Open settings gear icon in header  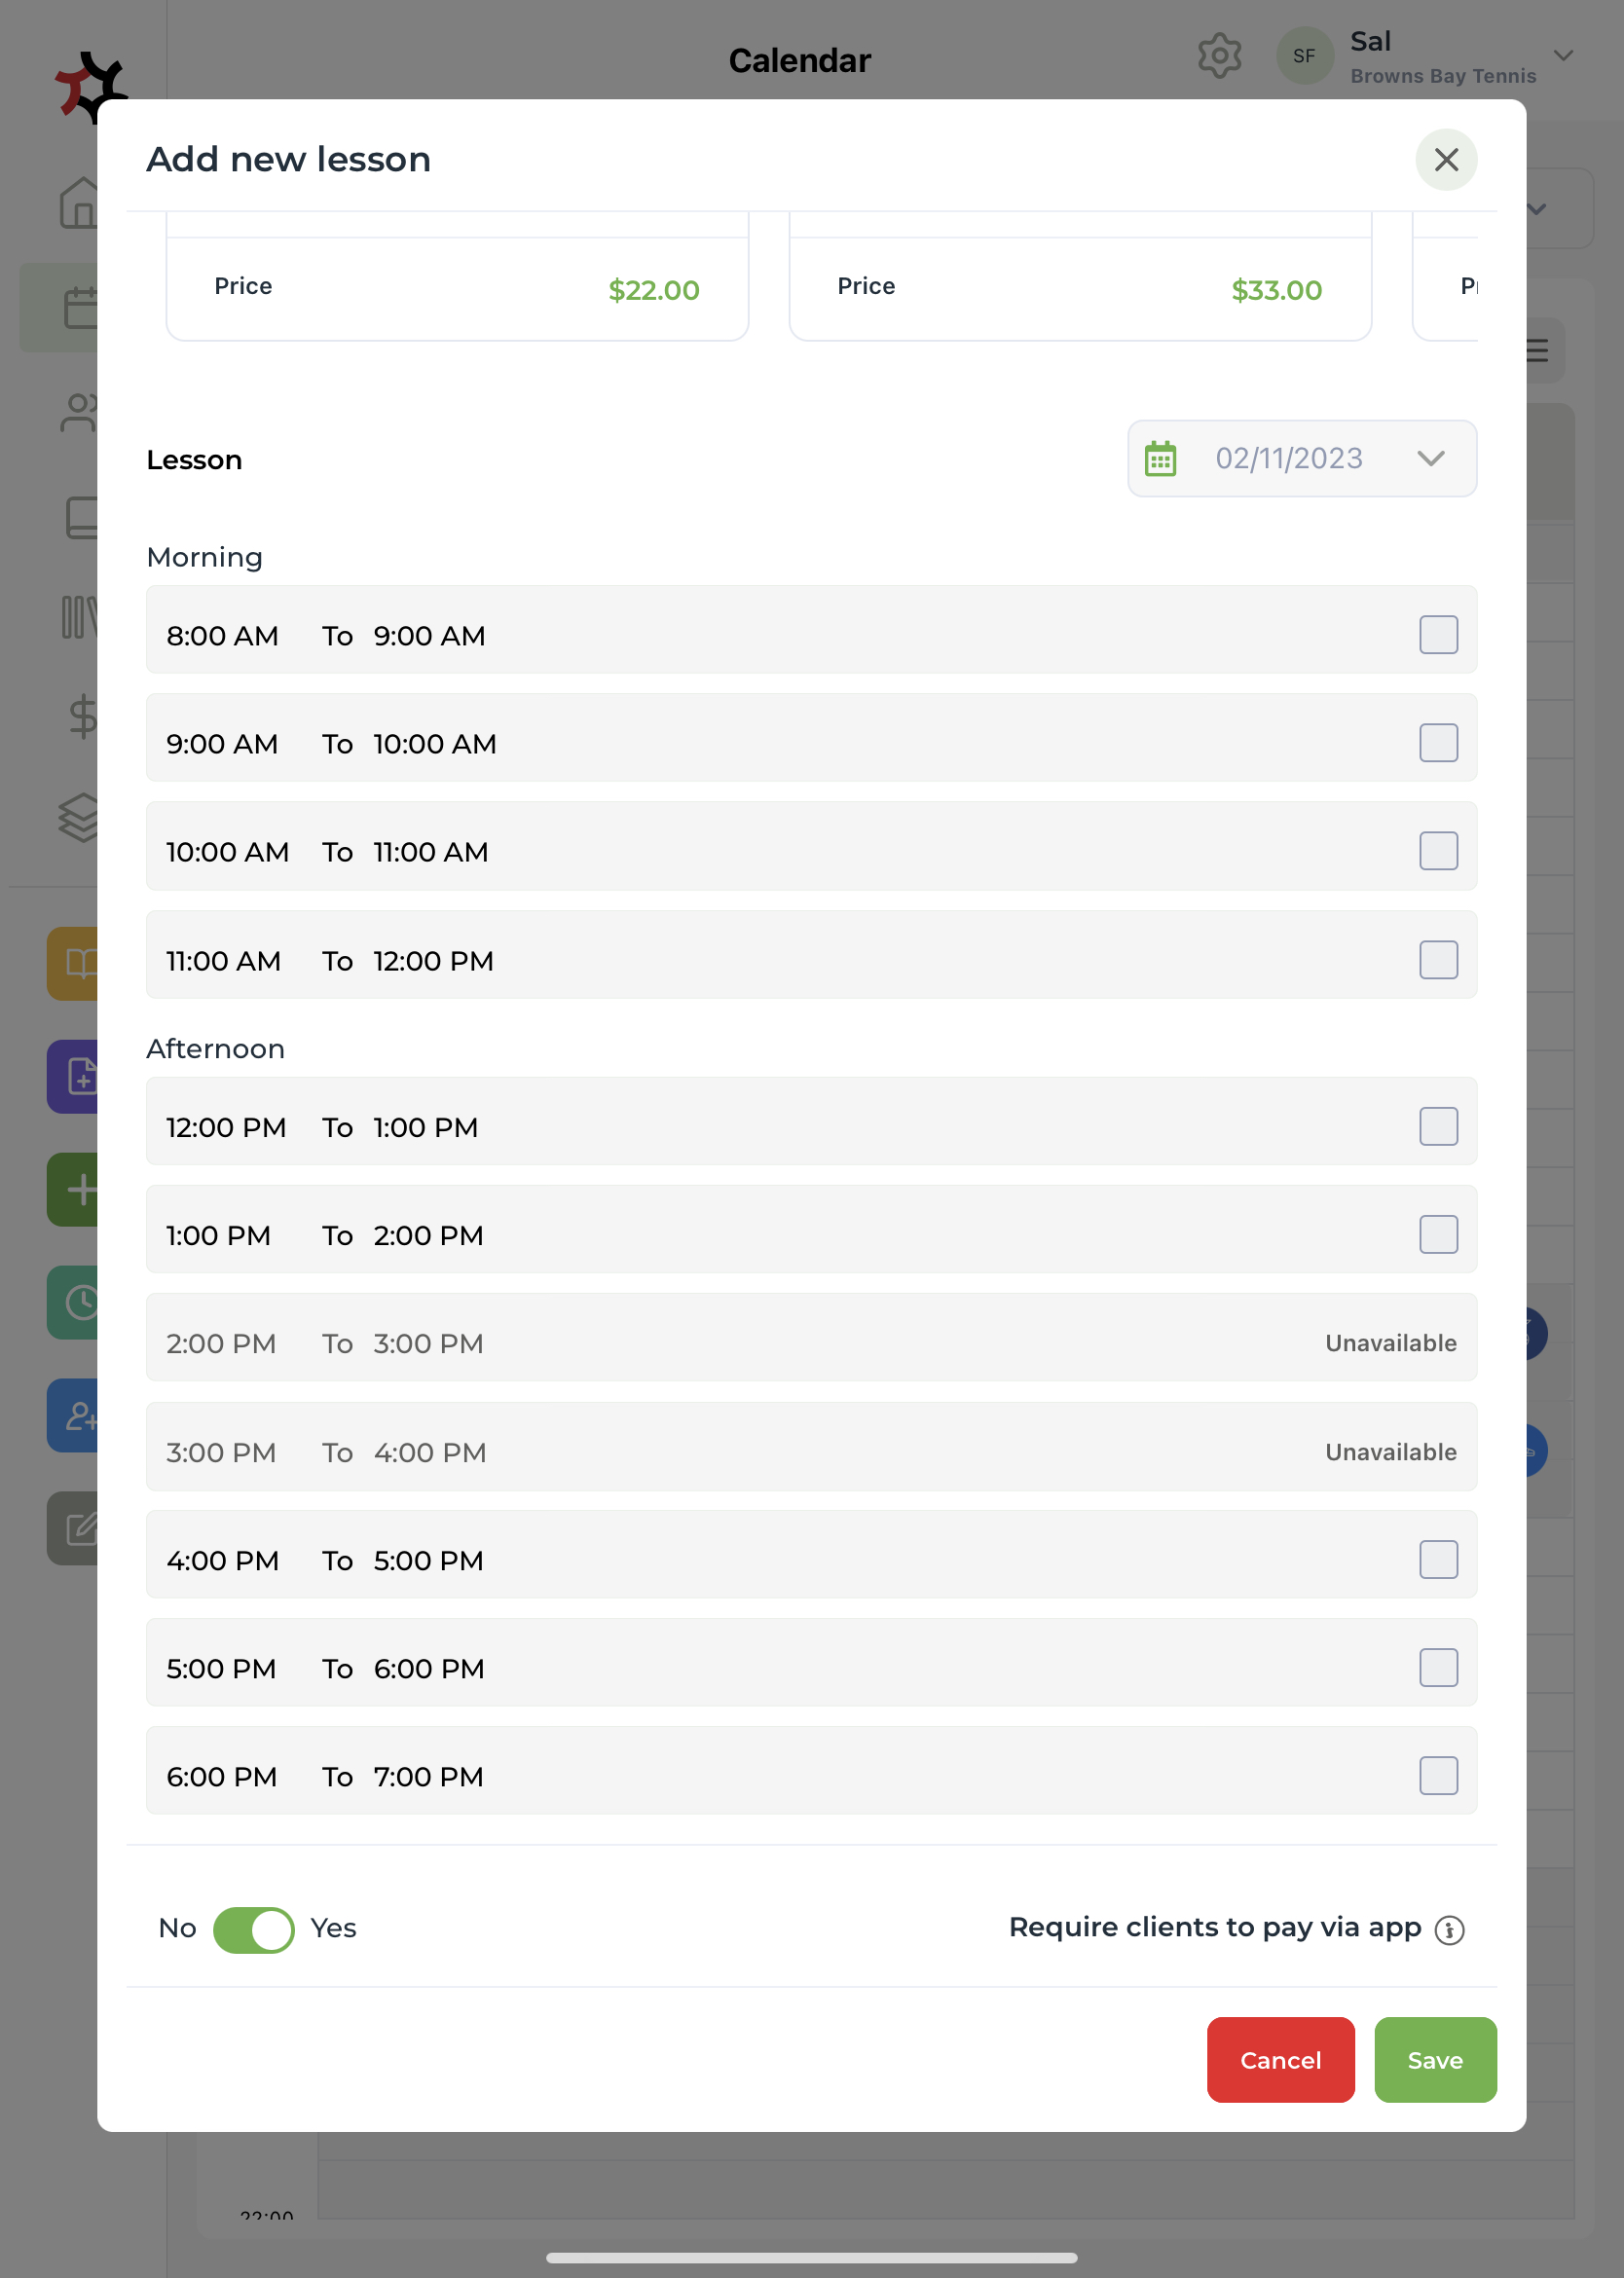click(x=1219, y=56)
